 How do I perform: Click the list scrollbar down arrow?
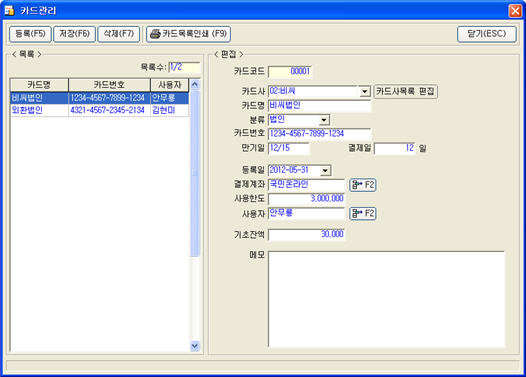tap(195, 345)
